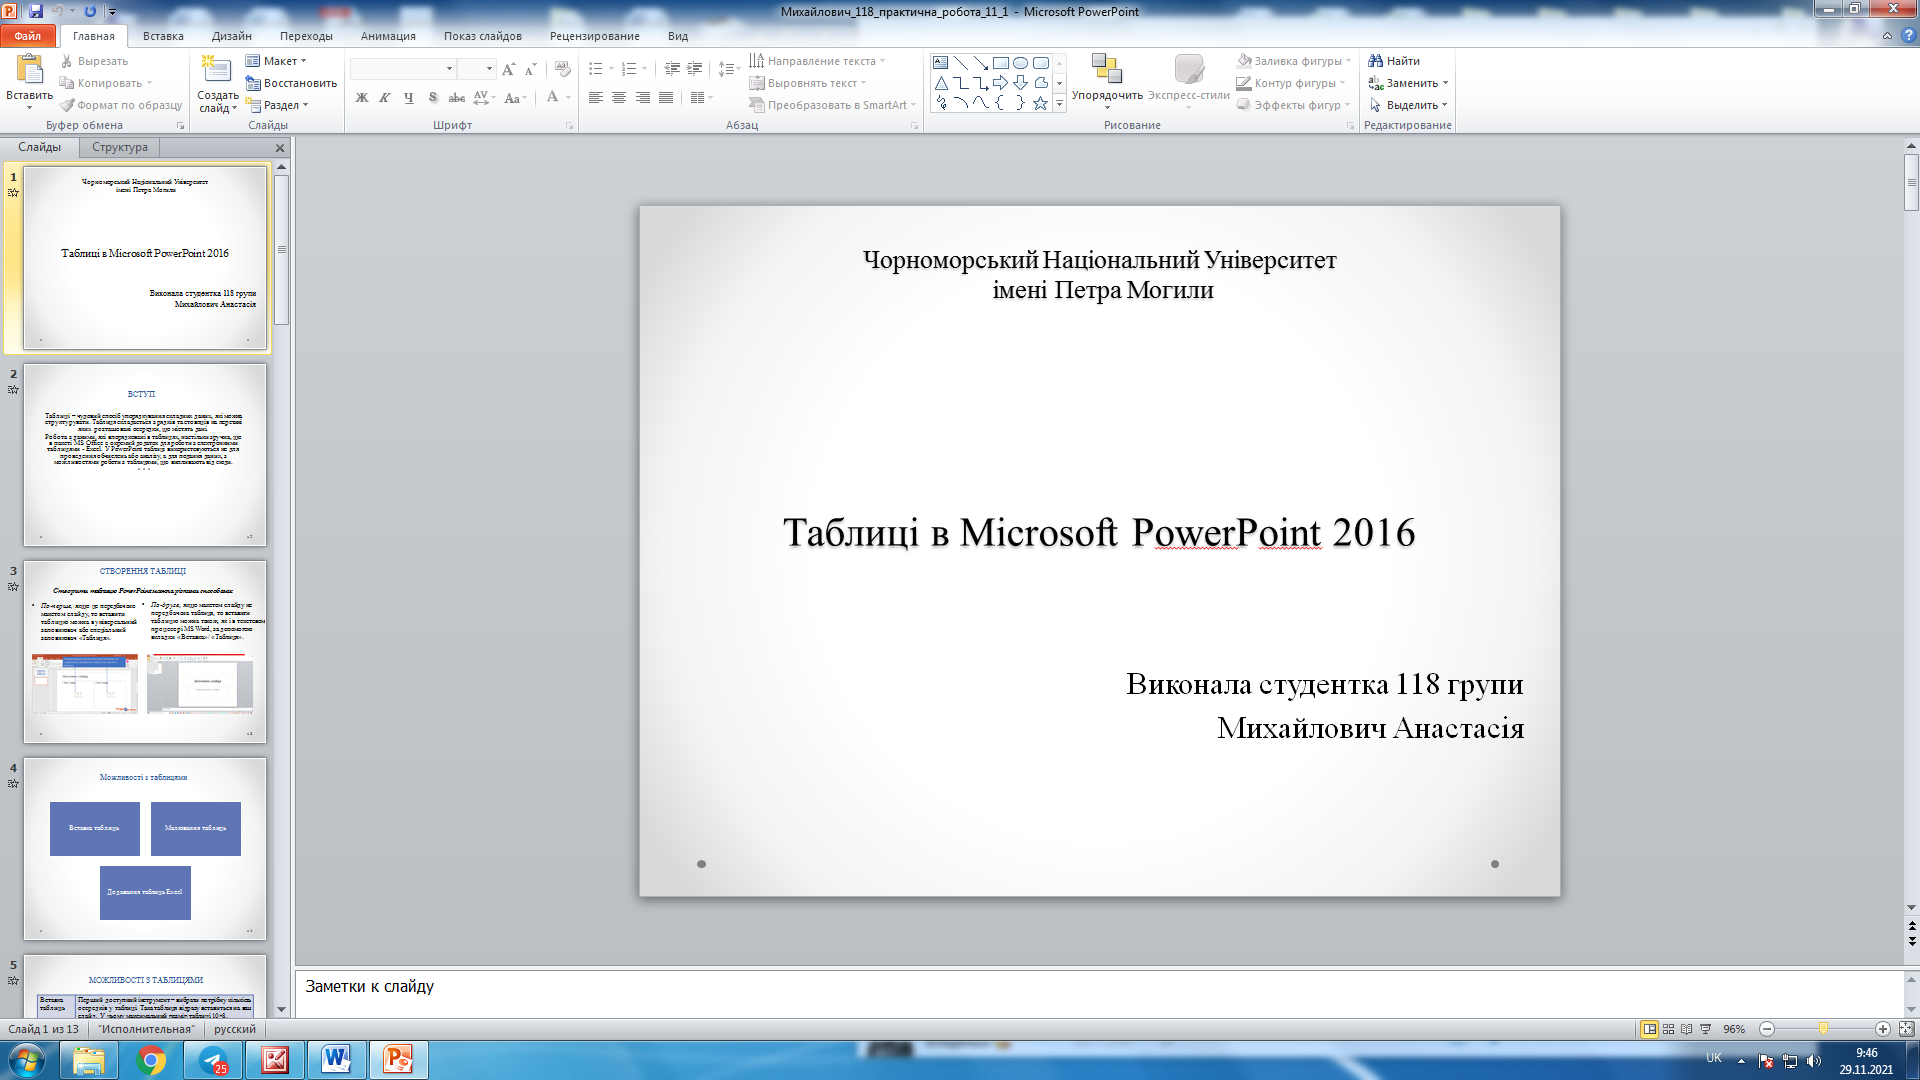Click the Decrease Font Size icon
Image resolution: width=1920 pixels, height=1080 pixels.
(x=531, y=69)
